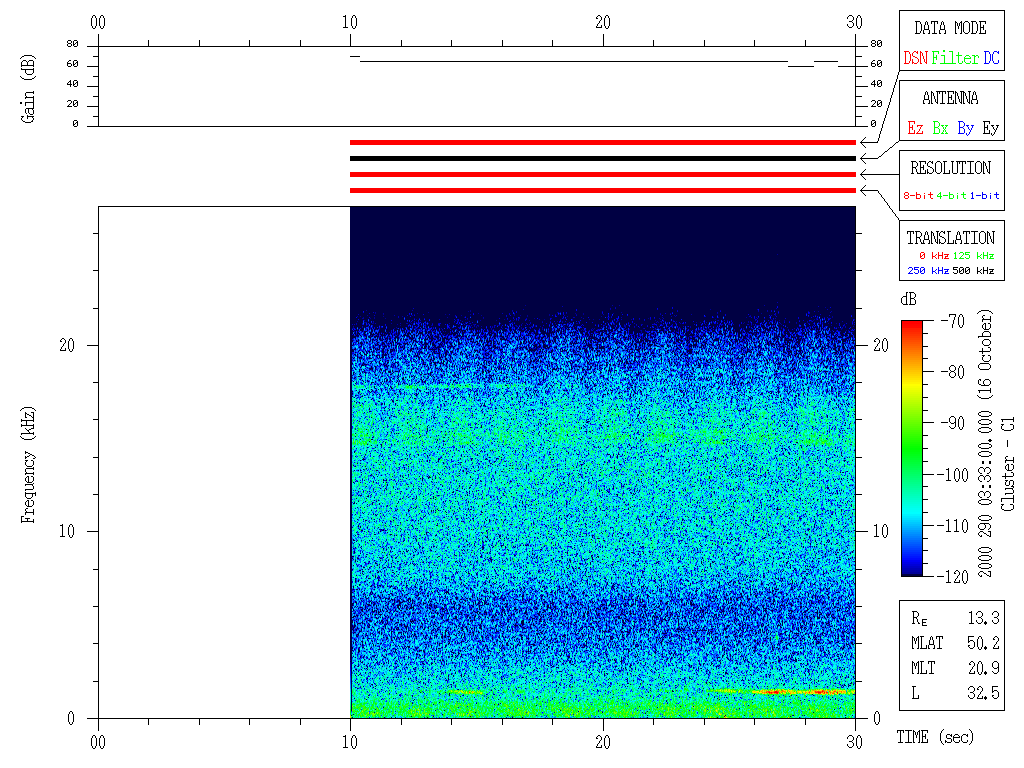Image resolution: width=1024 pixels, height=768 pixels.
Task: Click the TIME (sec) axis label
Action: tap(934, 738)
